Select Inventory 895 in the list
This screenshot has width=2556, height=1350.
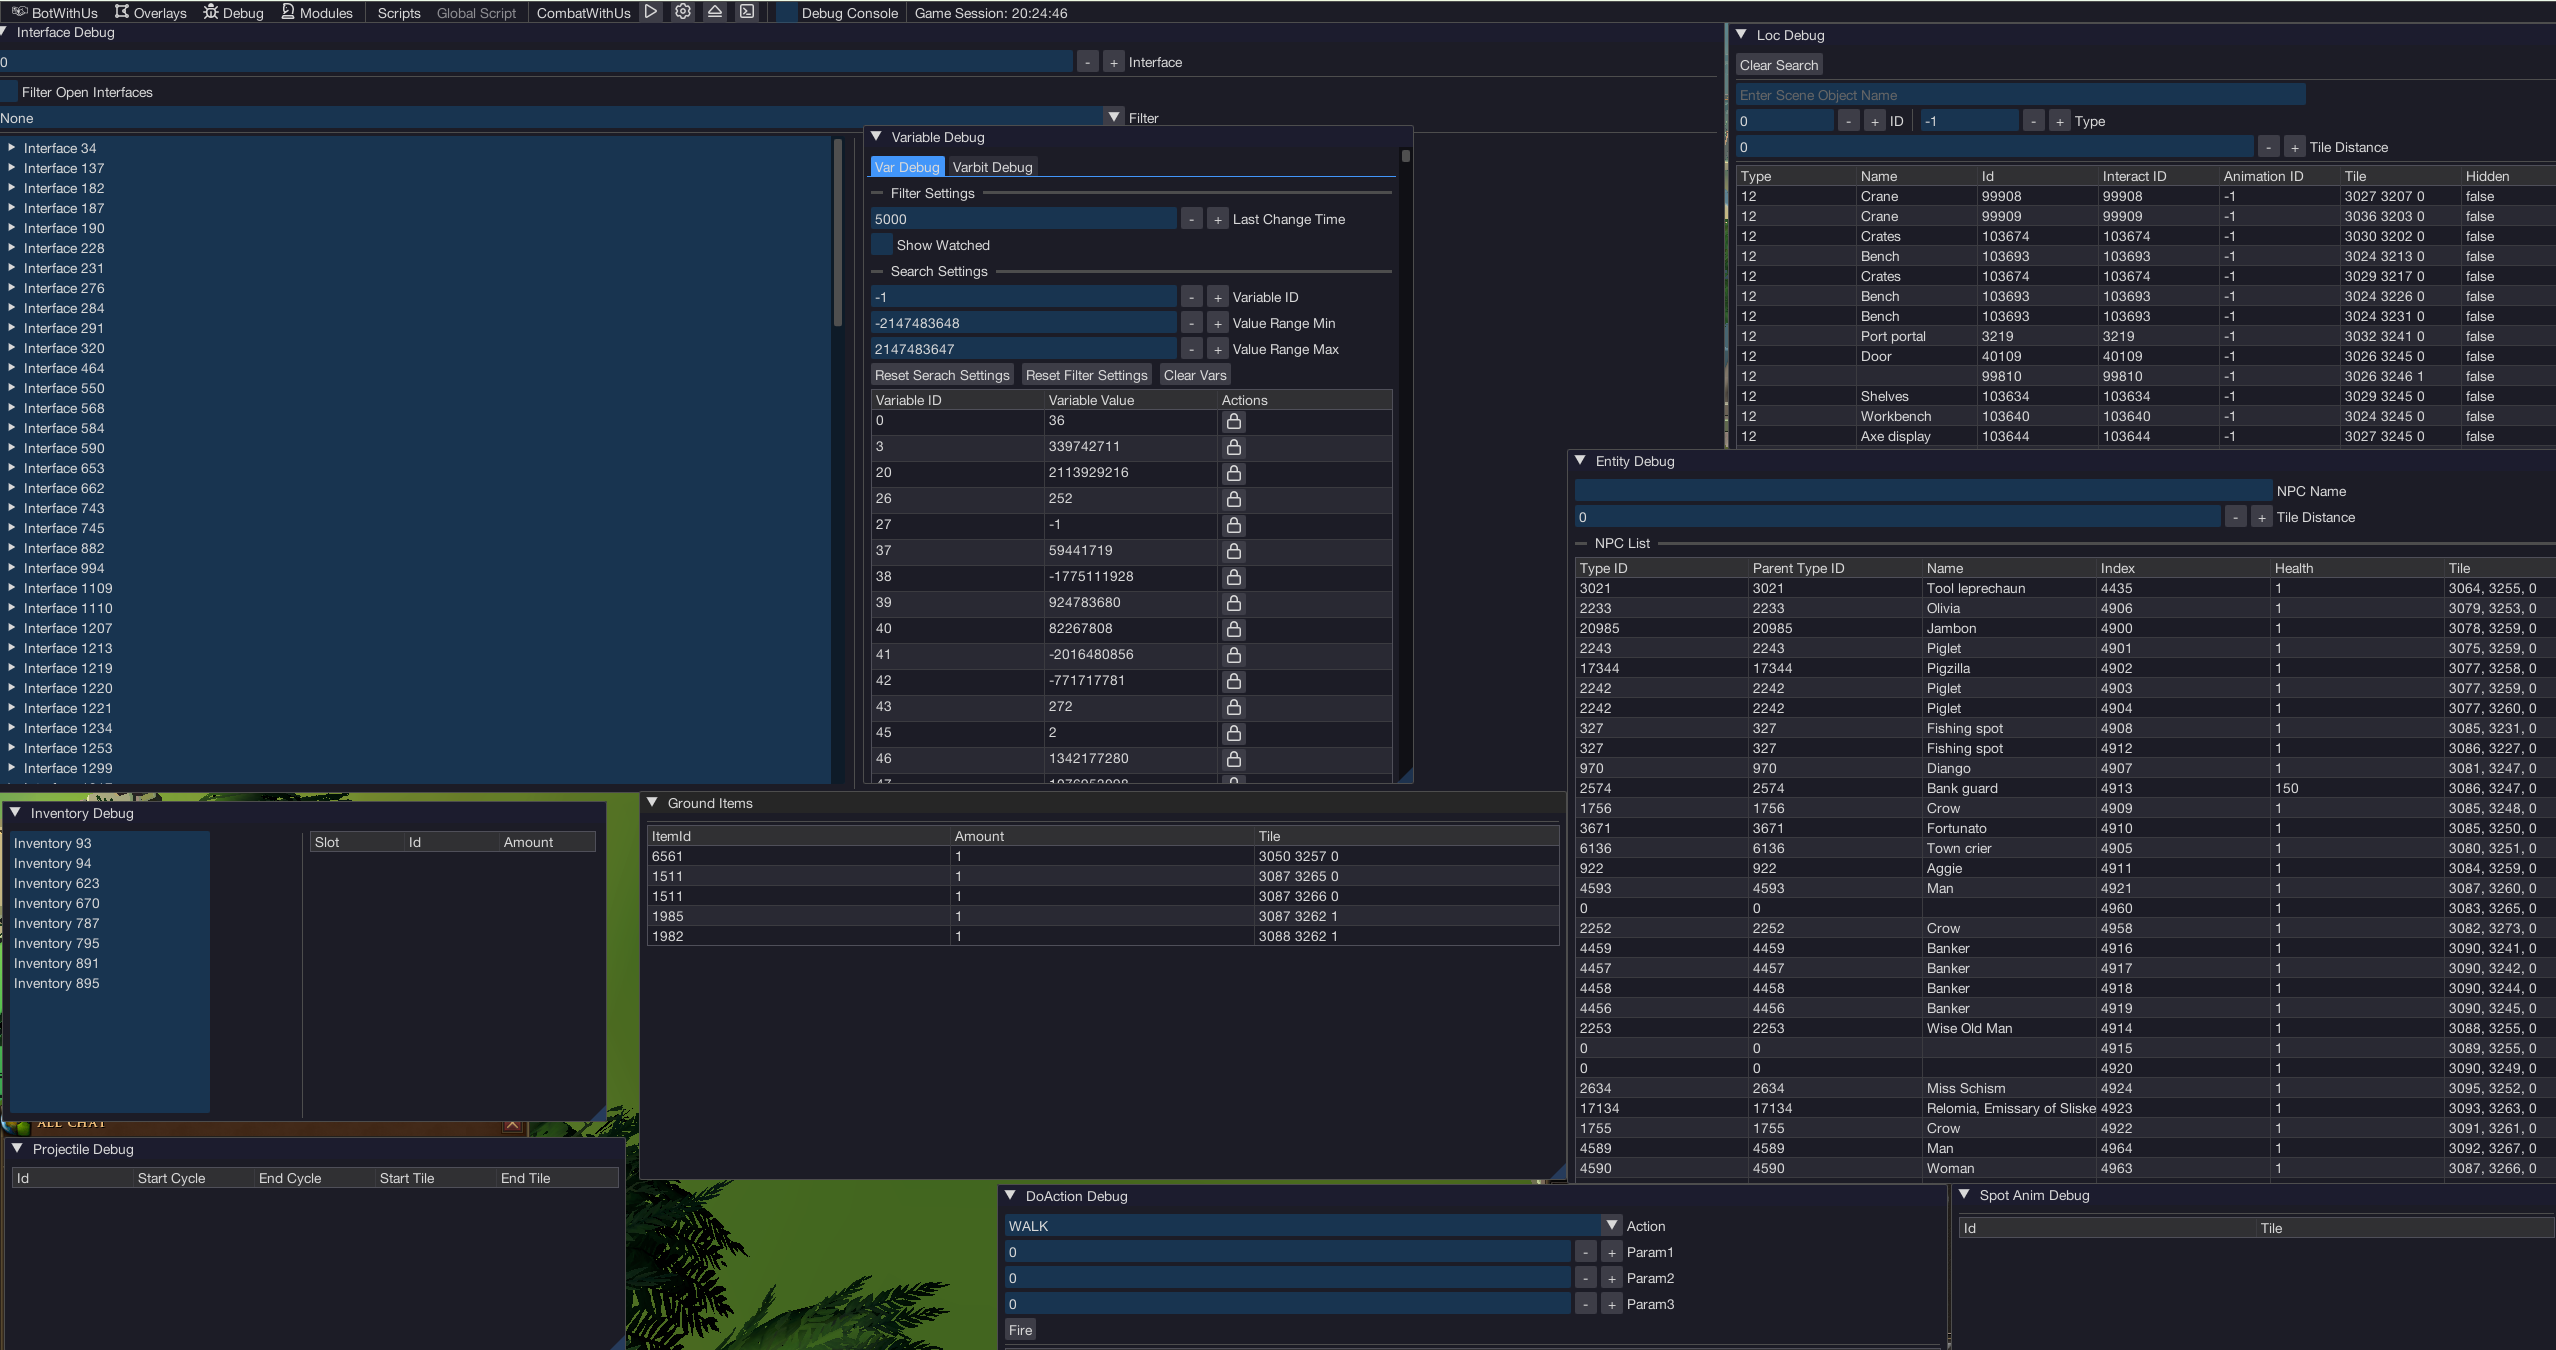tap(109, 983)
